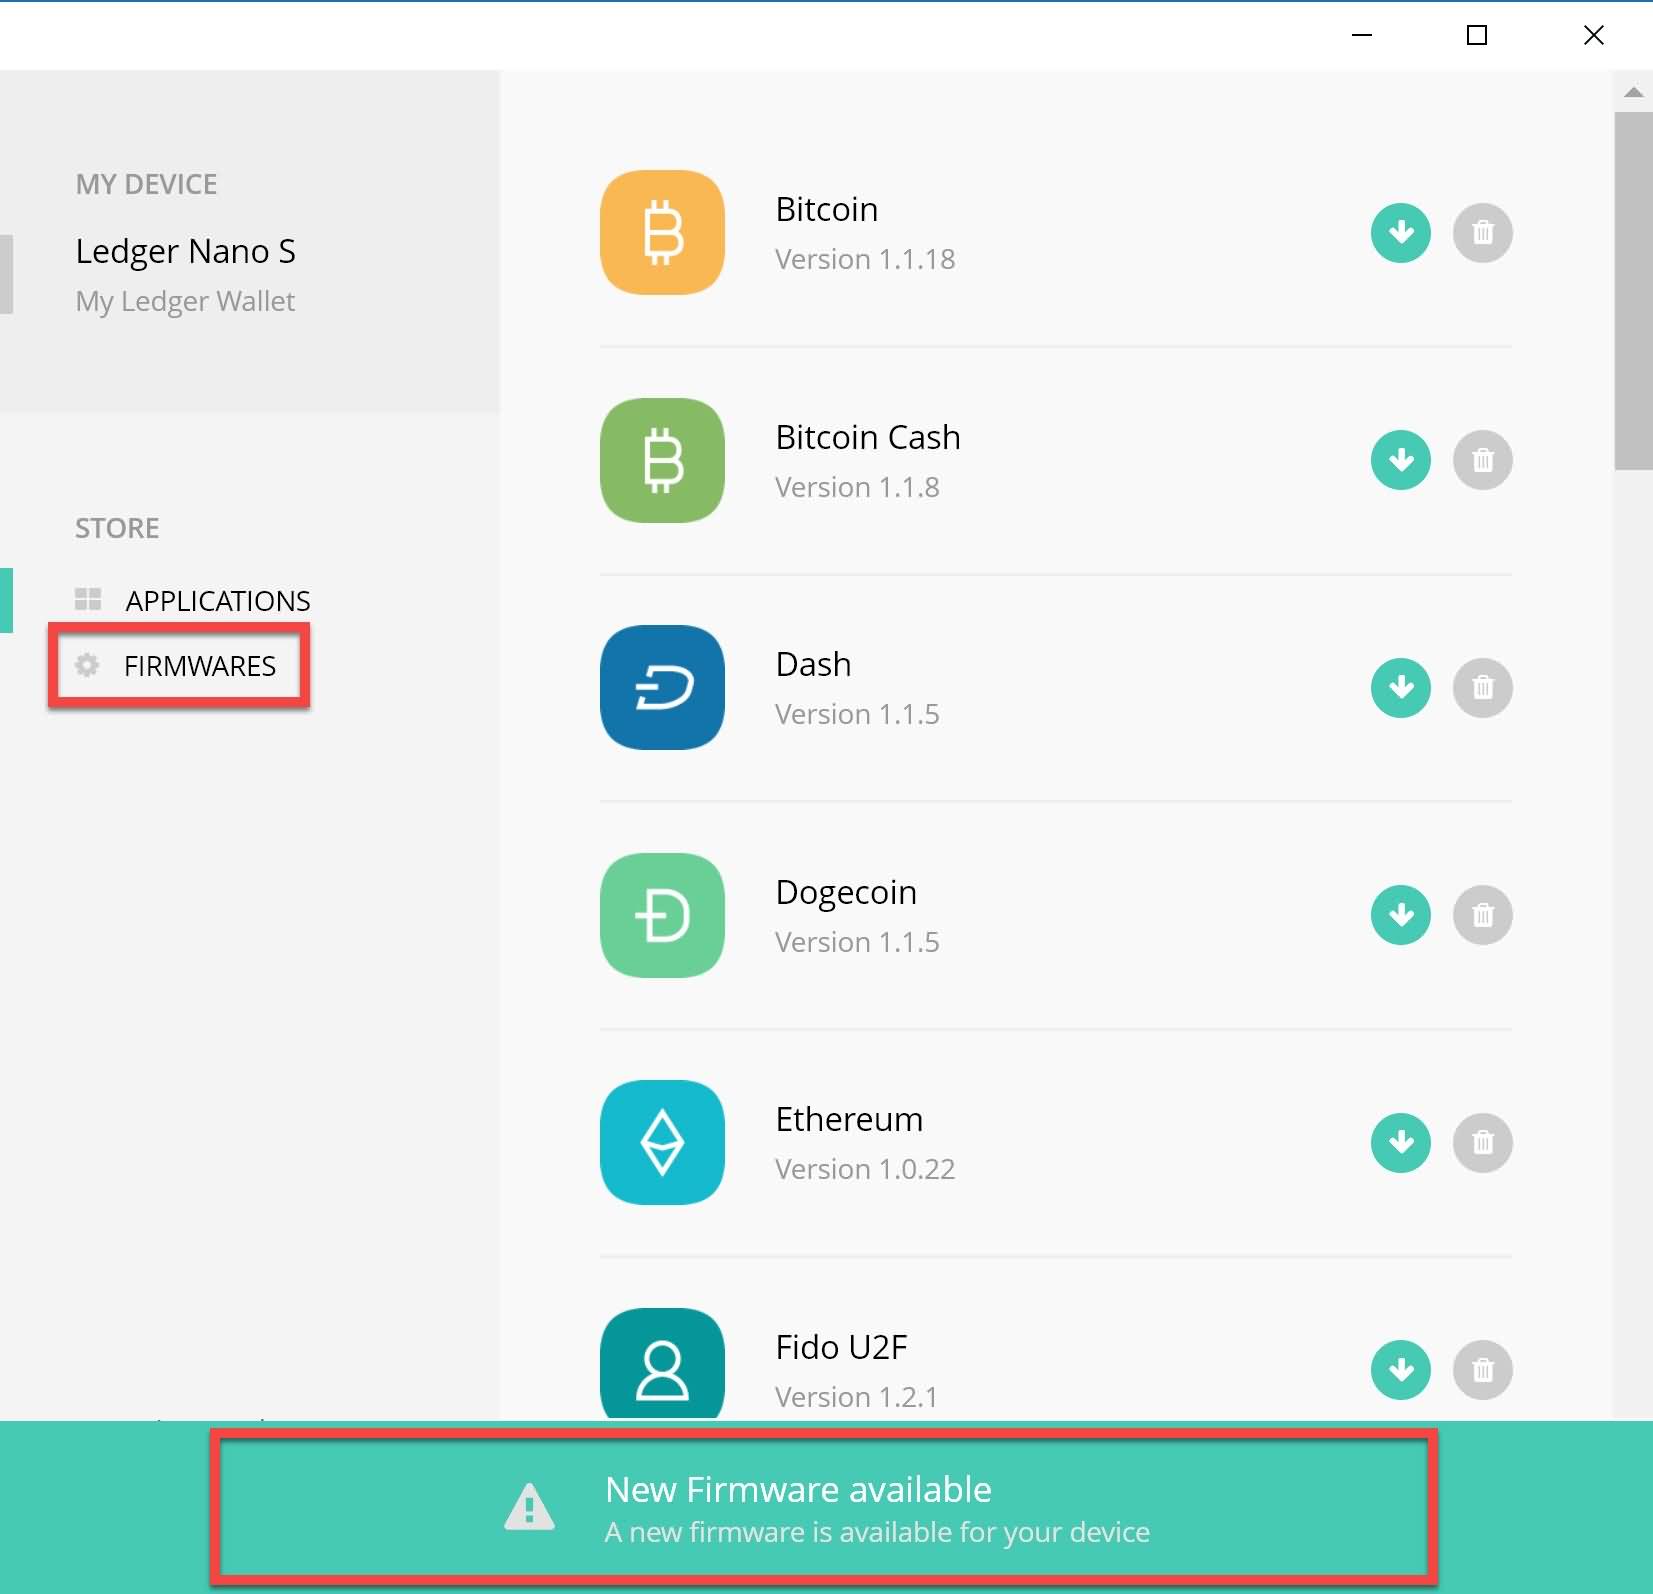The image size is (1653, 1594).
Task: Minimize the Ledger Manager window
Action: (1362, 35)
